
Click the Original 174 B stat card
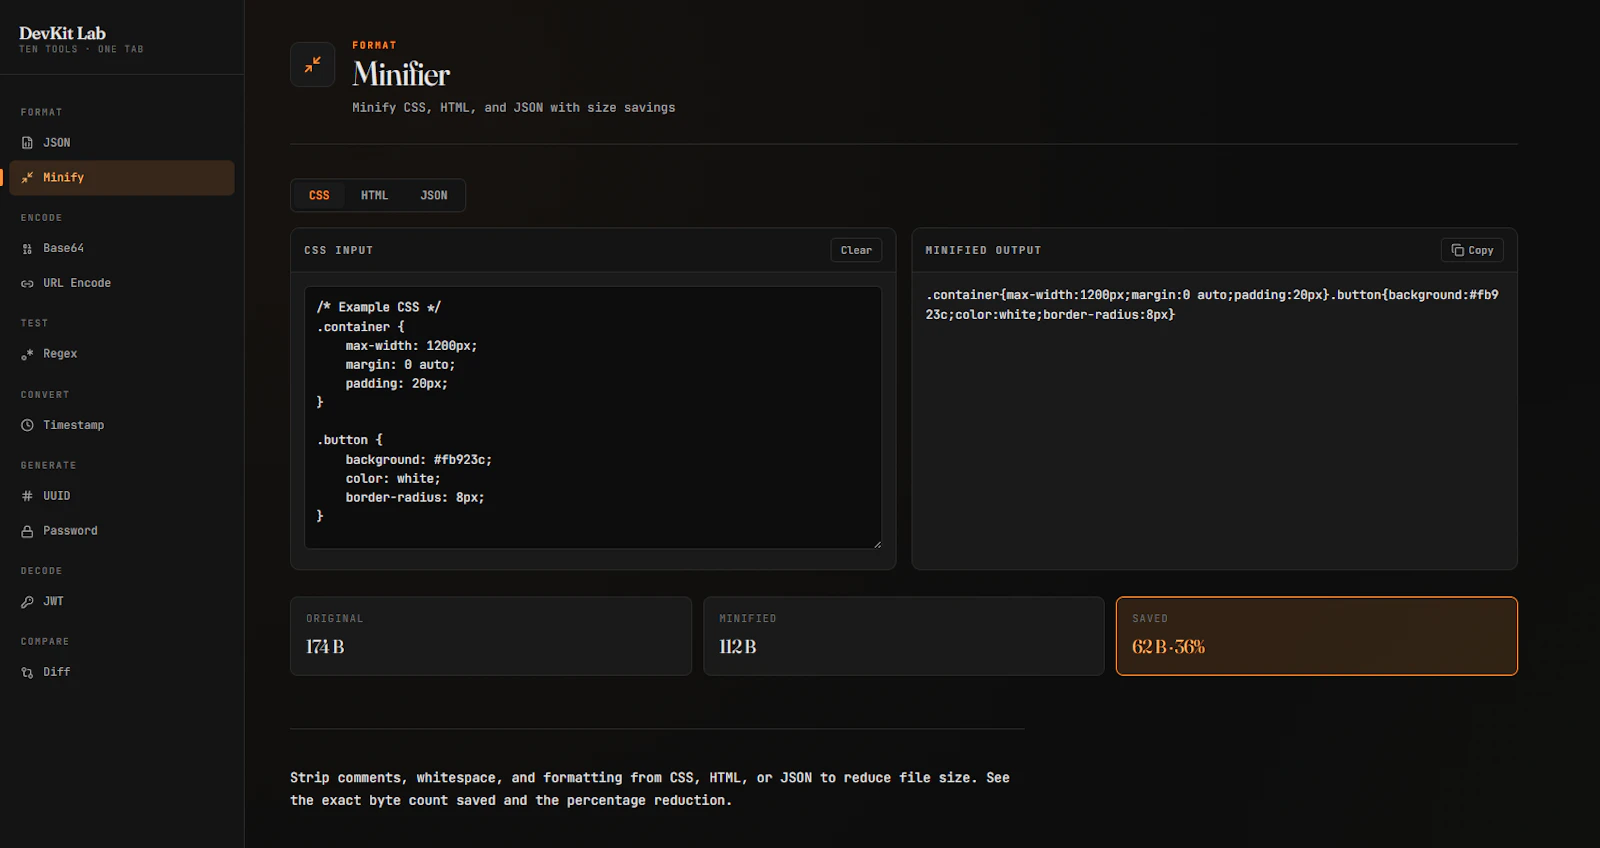[491, 636]
